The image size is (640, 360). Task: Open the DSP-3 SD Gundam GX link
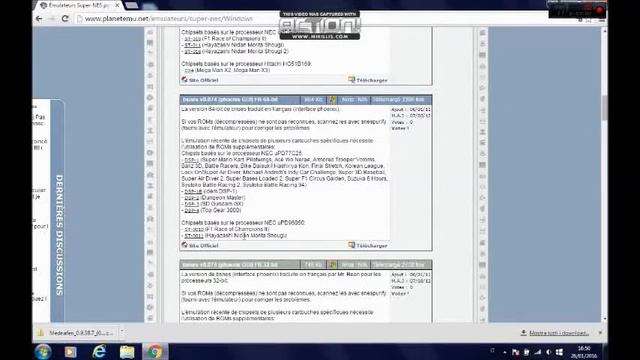point(191,204)
